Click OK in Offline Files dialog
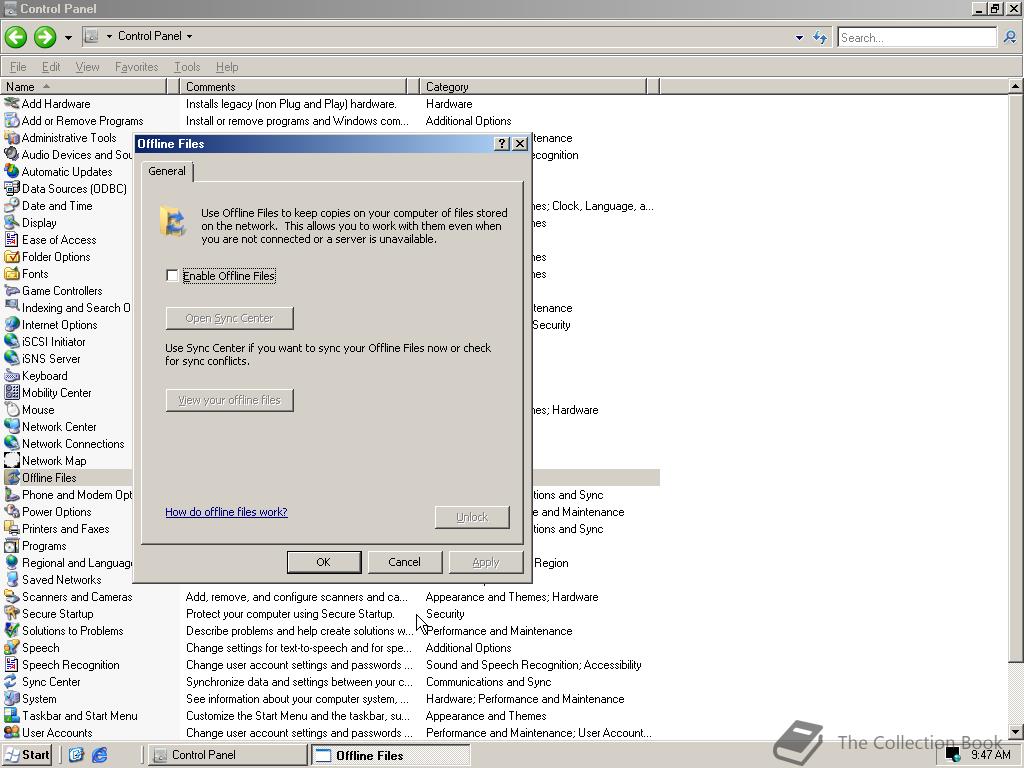 click(324, 562)
